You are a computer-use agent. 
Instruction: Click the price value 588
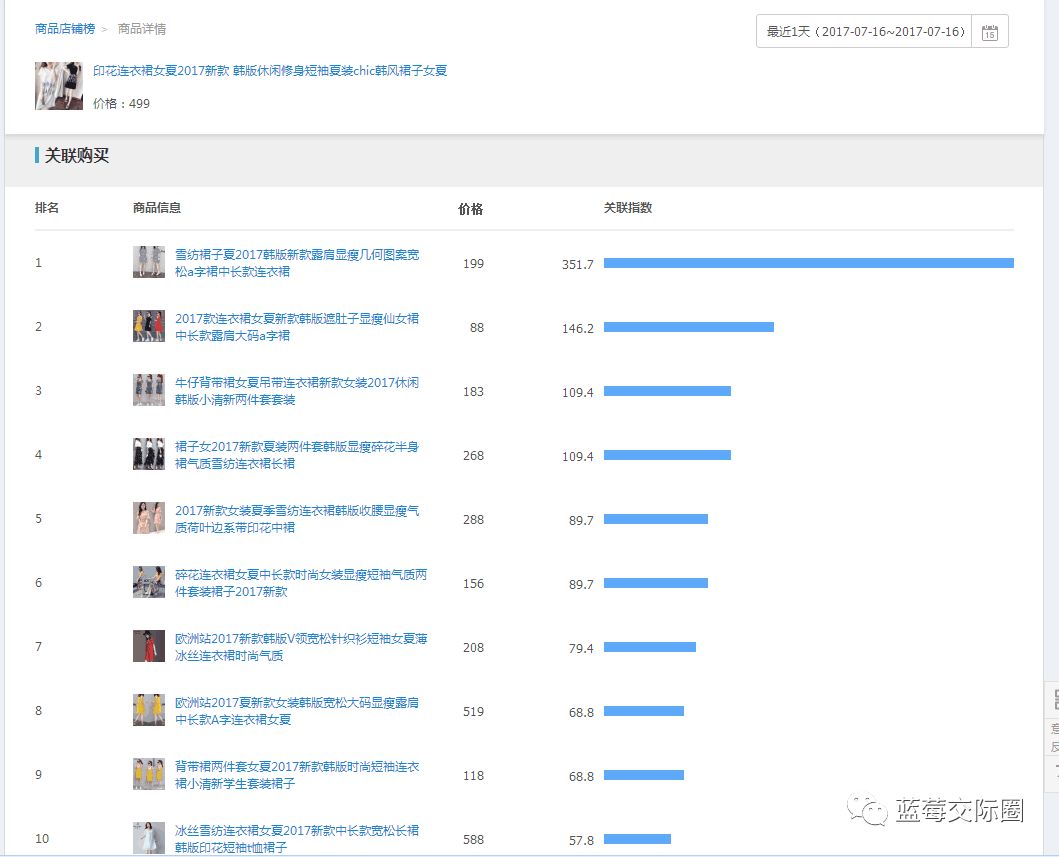tap(473, 840)
